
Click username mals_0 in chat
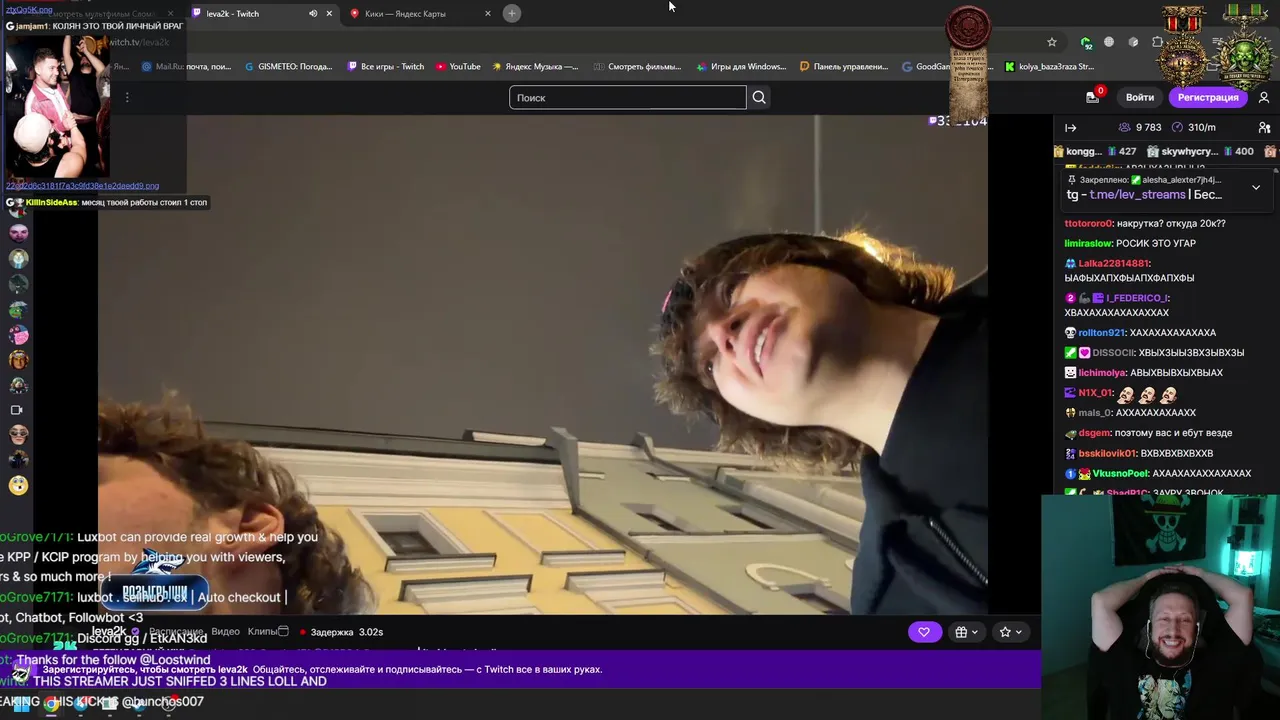point(1094,413)
